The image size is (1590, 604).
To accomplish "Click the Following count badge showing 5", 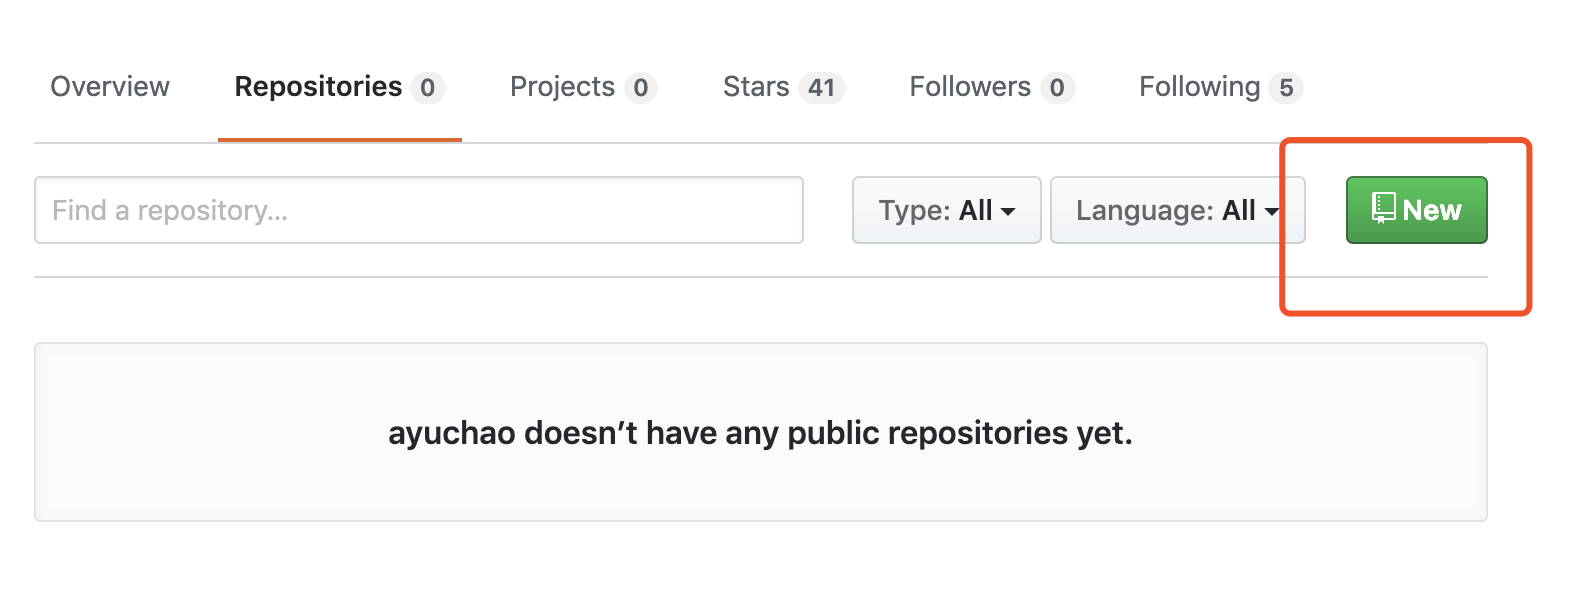I will tap(1286, 88).
